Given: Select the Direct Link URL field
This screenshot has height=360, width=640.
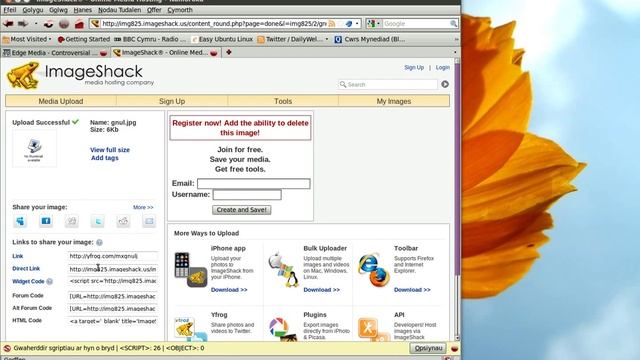Looking at the screenshot, I should pos(113,269).
